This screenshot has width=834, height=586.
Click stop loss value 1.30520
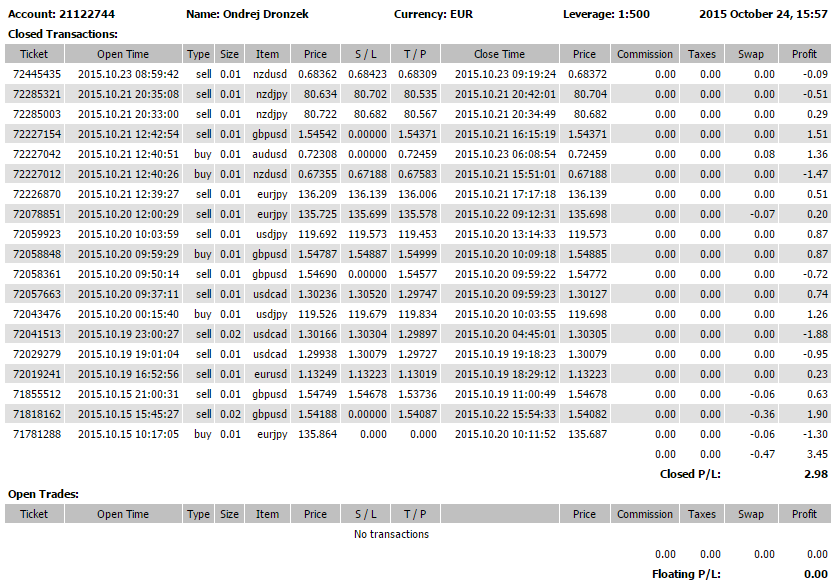[x=368, y=294]
